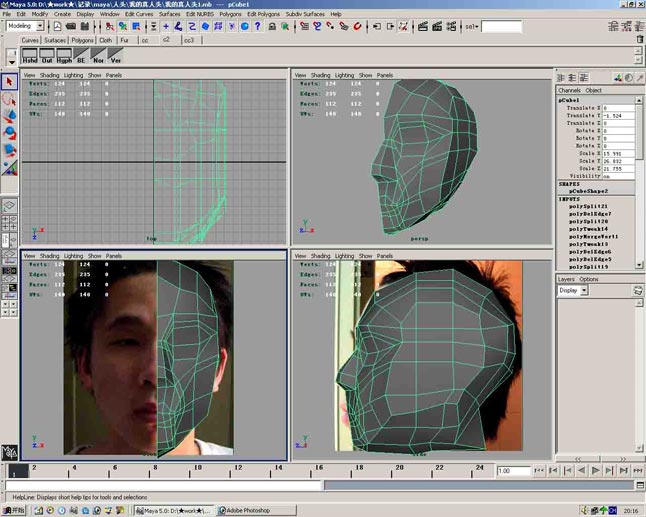
Task: Click the Translate Y value field
Action: coord(618,116)
